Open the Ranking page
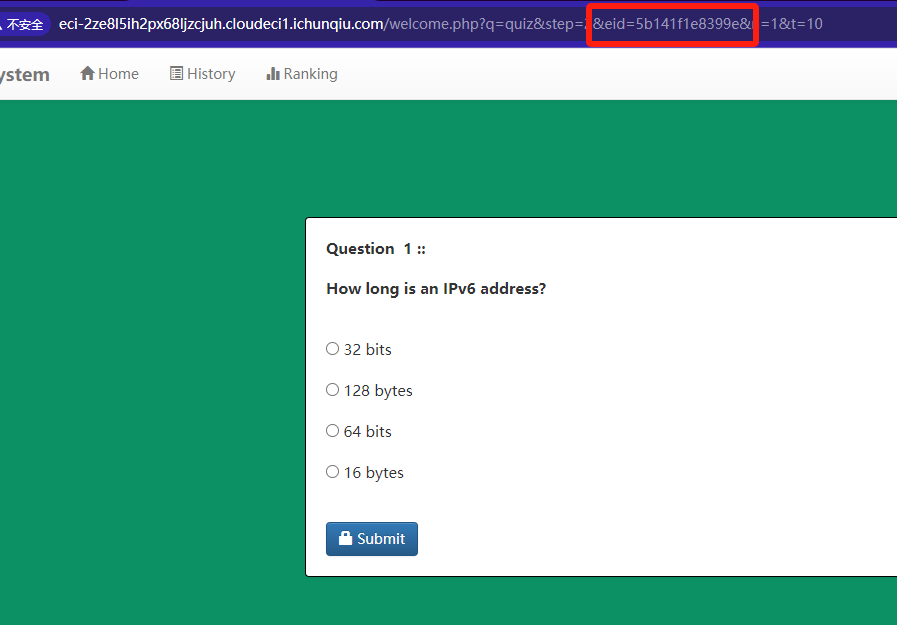Image resolution: width=897 pixels, height=625 pixels. pos(301,74)
